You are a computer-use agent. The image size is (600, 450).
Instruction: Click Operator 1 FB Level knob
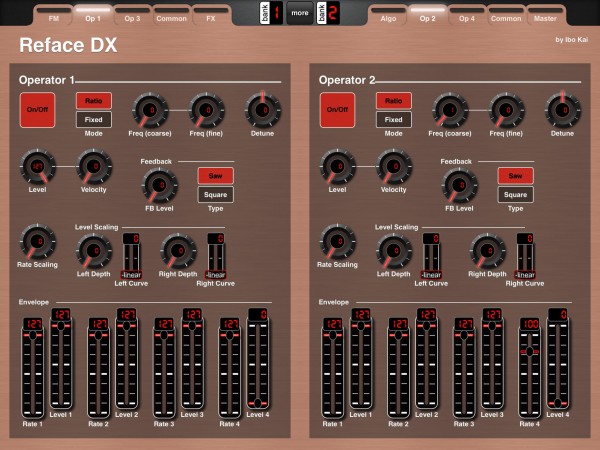click(160, 185)
